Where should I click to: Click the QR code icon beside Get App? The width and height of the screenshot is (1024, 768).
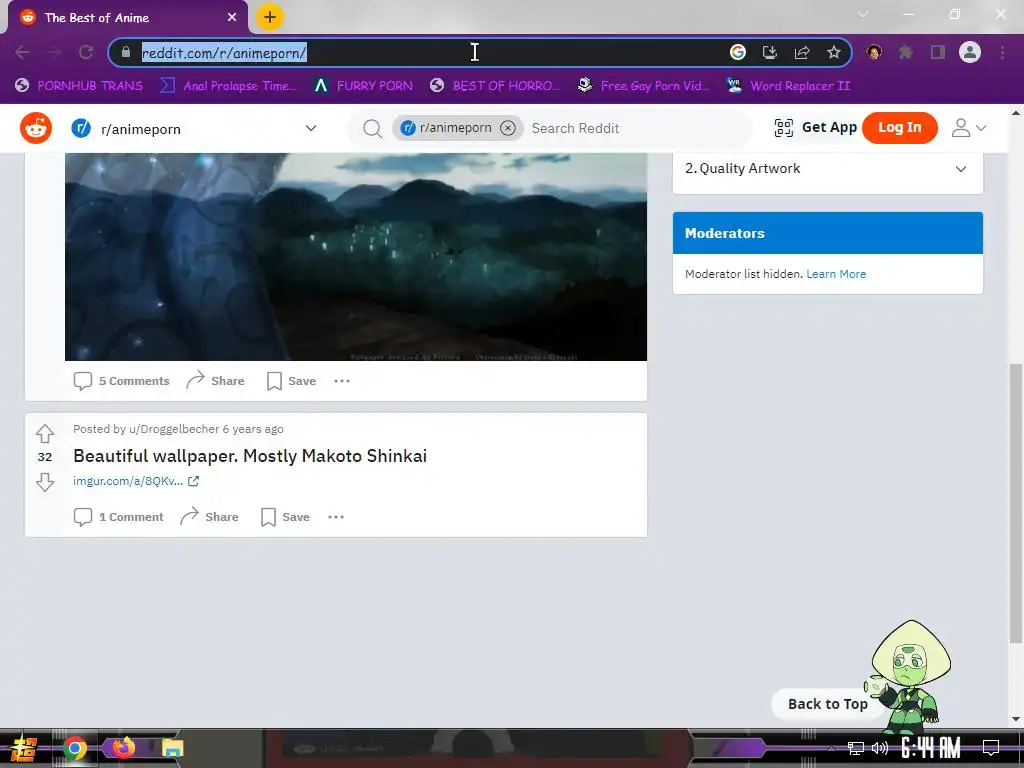(x=784, y=128)
